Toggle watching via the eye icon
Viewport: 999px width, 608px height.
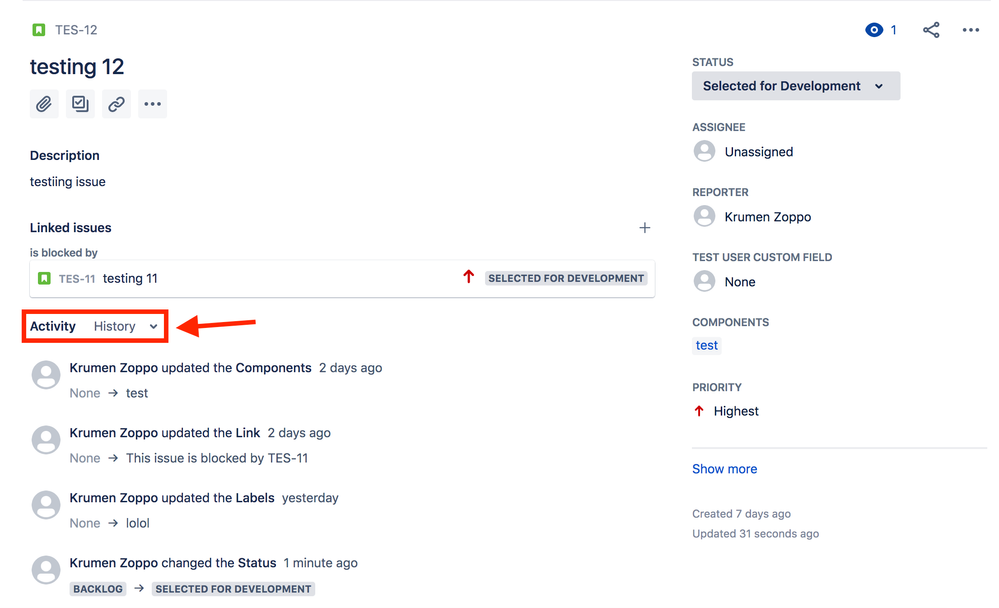(x=874, y=29)
